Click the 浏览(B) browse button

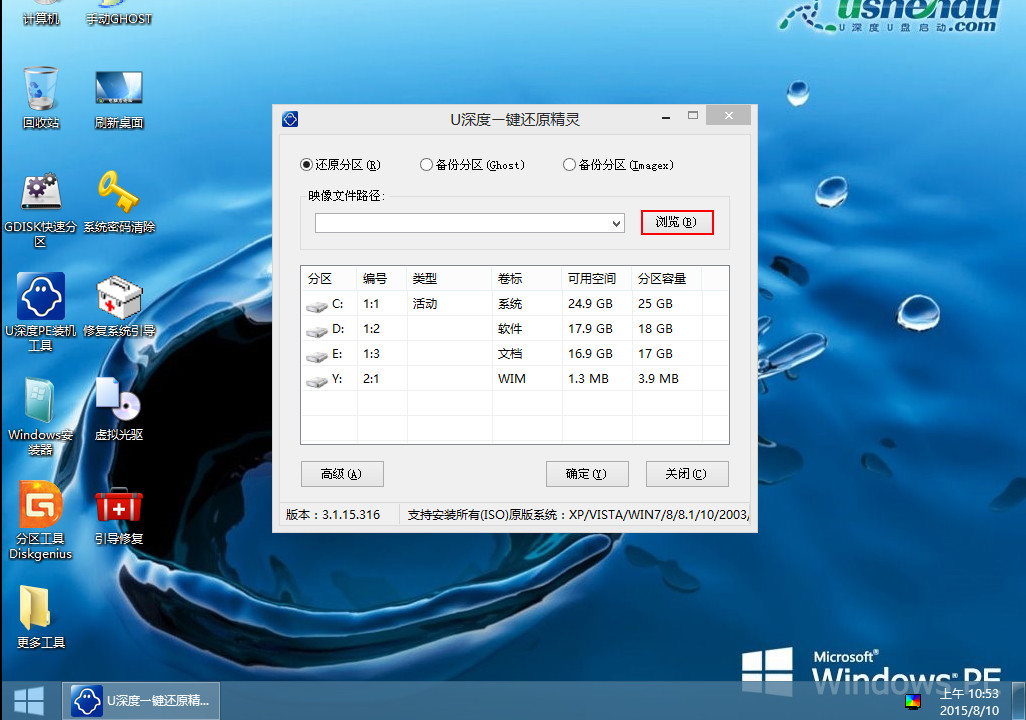click(677, 223)
